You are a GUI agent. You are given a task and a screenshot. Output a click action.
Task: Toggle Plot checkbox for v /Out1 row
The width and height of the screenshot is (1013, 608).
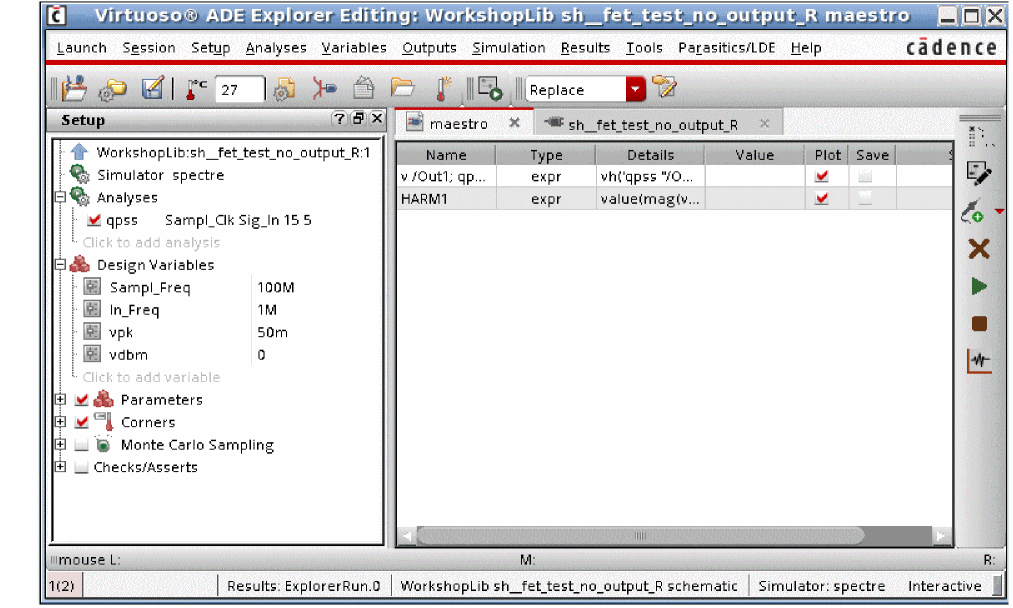822,176
